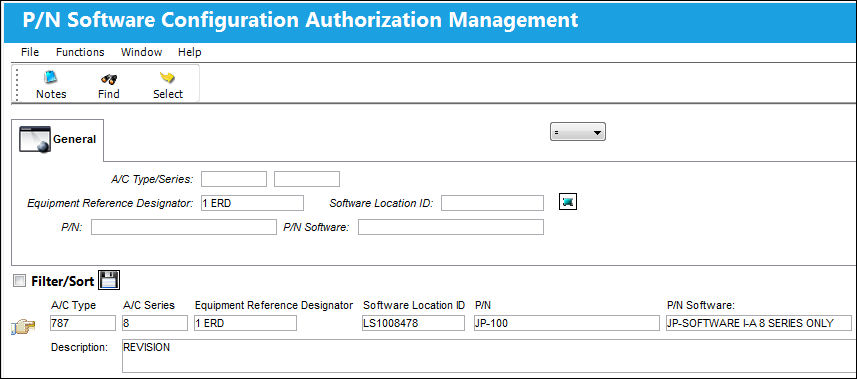Open the Help menu
857x379 pixels.
click(190, 53)
